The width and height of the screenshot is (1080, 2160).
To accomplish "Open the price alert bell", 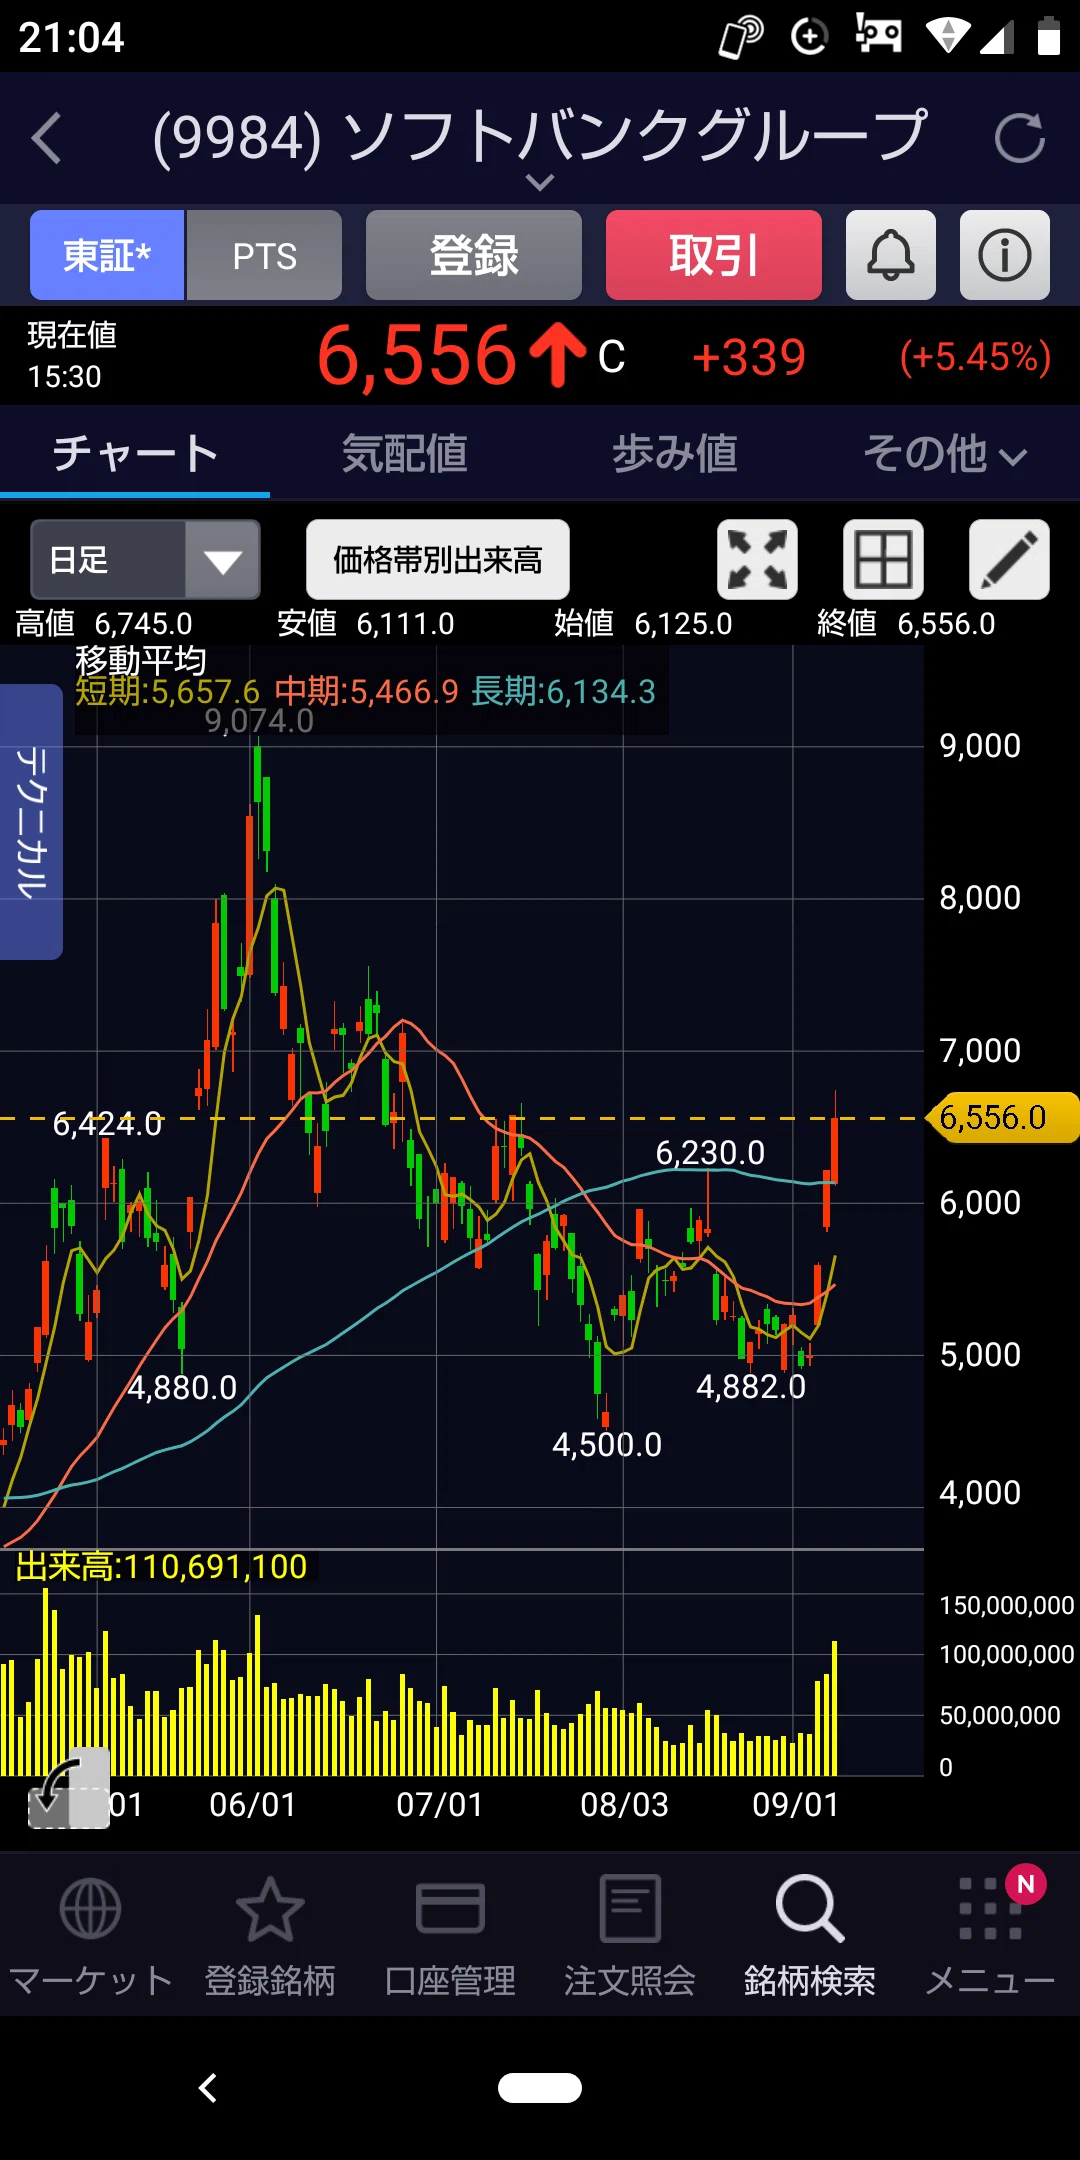I will pyautogui.click(x=890, y=255).
